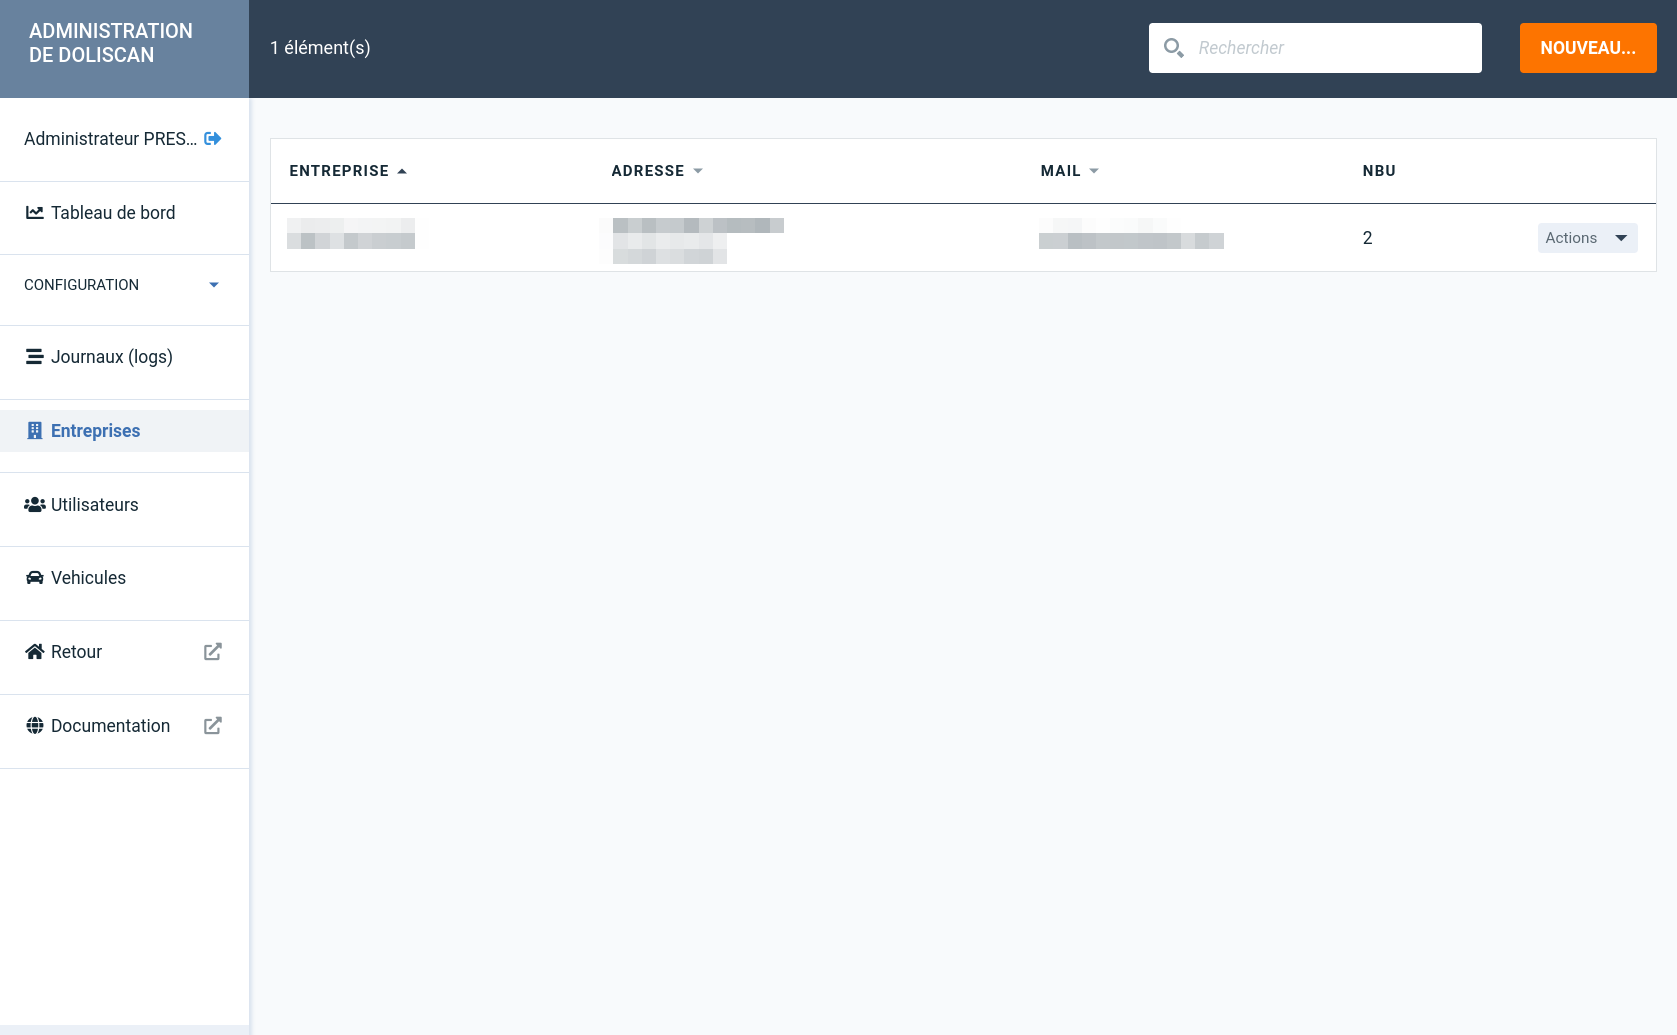Click the blurred entreprise name cell
This screenshot has height=1035, width=1677.
click(351, 233)
